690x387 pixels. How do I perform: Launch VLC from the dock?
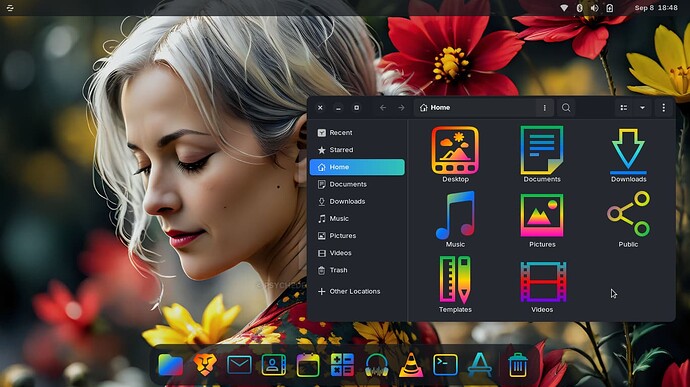(x=411, y=365)
